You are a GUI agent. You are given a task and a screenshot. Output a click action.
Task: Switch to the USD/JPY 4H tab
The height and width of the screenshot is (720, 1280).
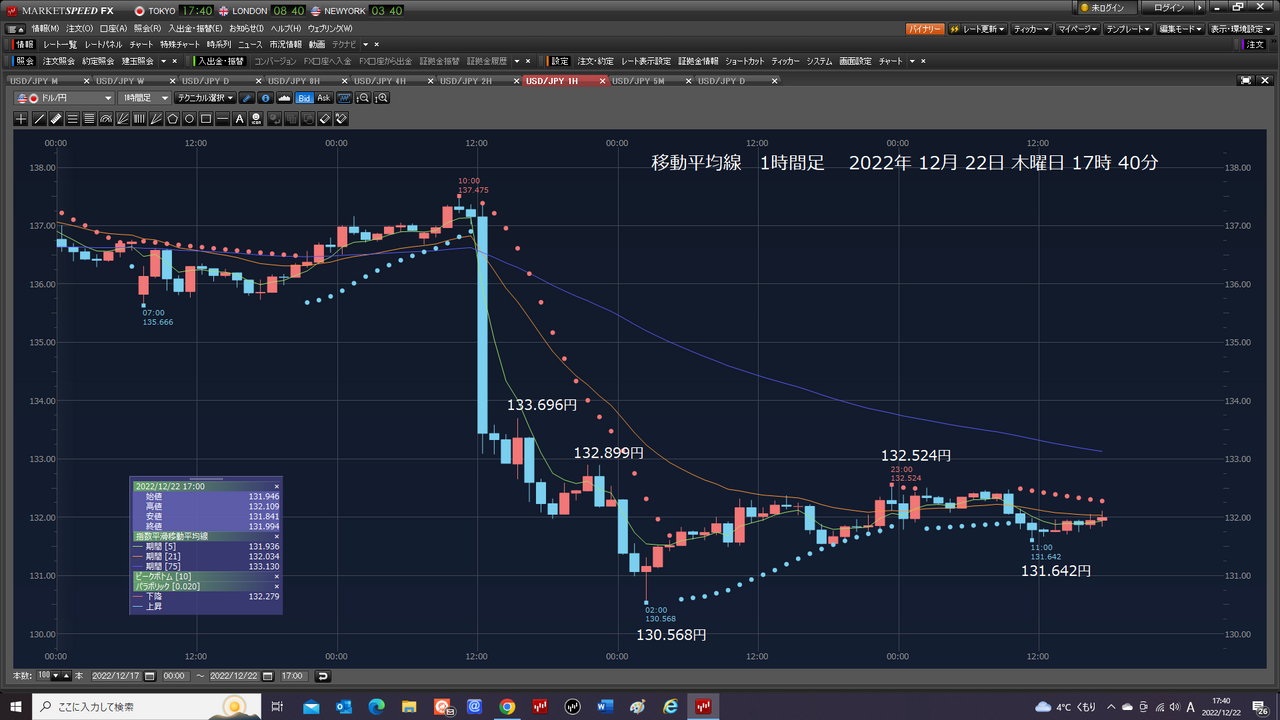click(380, 80)
